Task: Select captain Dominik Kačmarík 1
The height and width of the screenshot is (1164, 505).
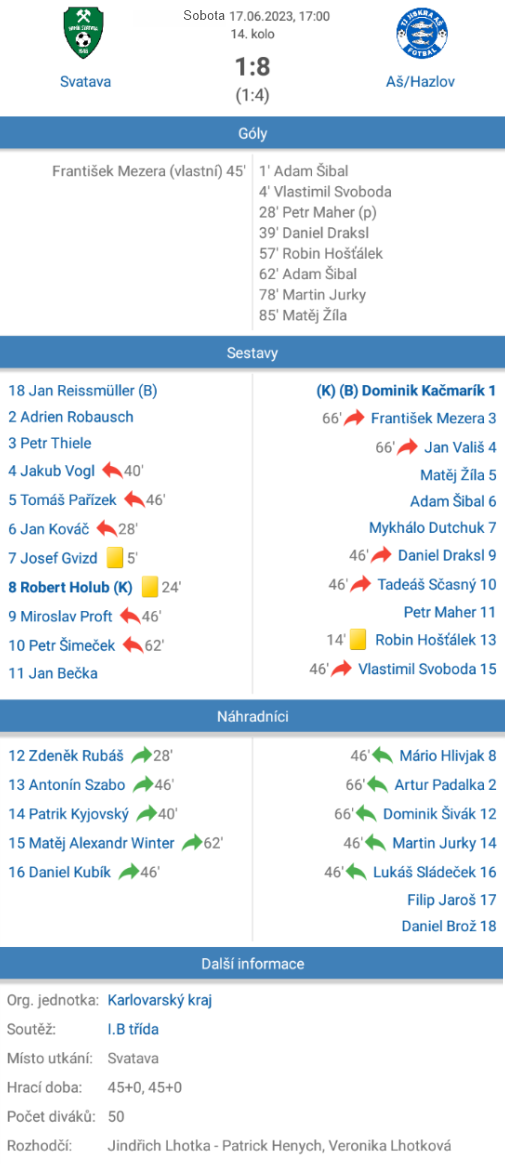Action: 406,390
